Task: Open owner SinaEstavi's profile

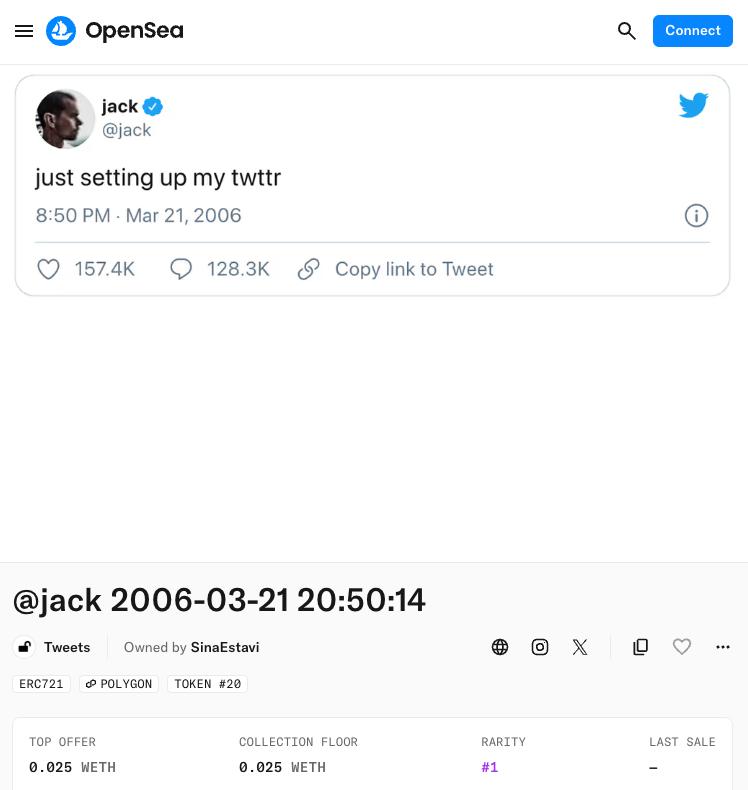Action: pos(225,647)
